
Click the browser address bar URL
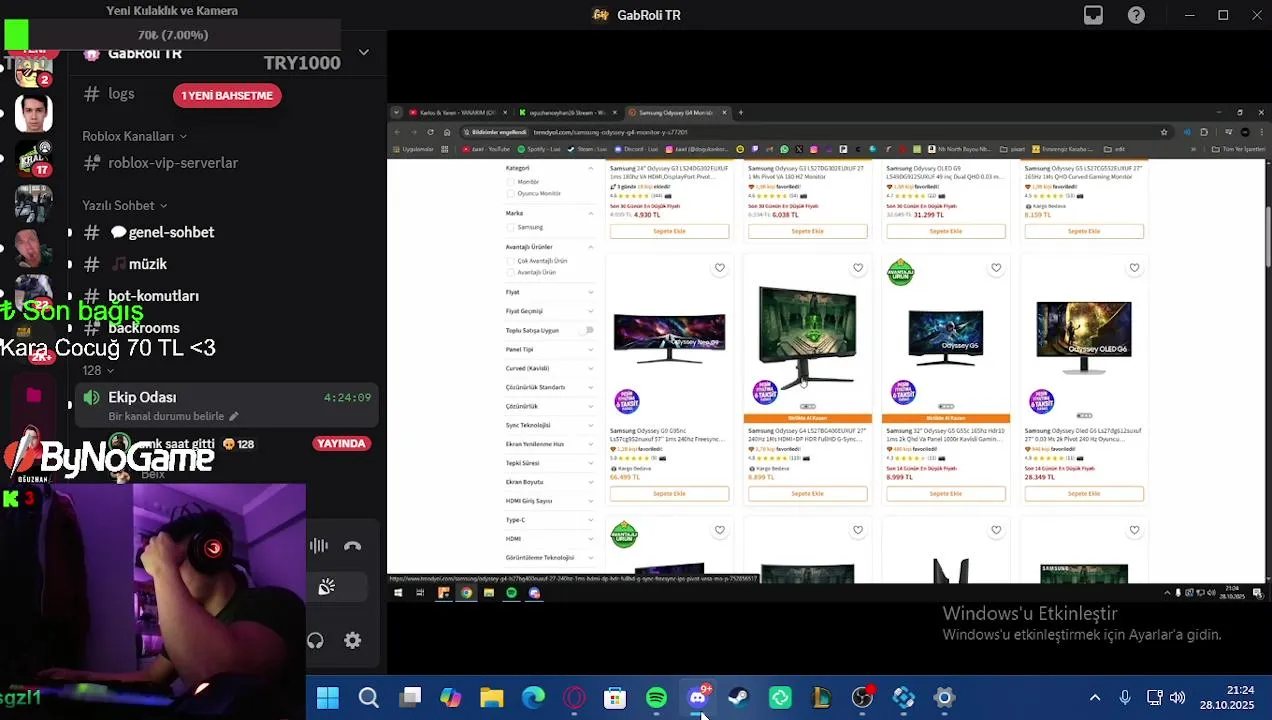click(x=611, y=132)
